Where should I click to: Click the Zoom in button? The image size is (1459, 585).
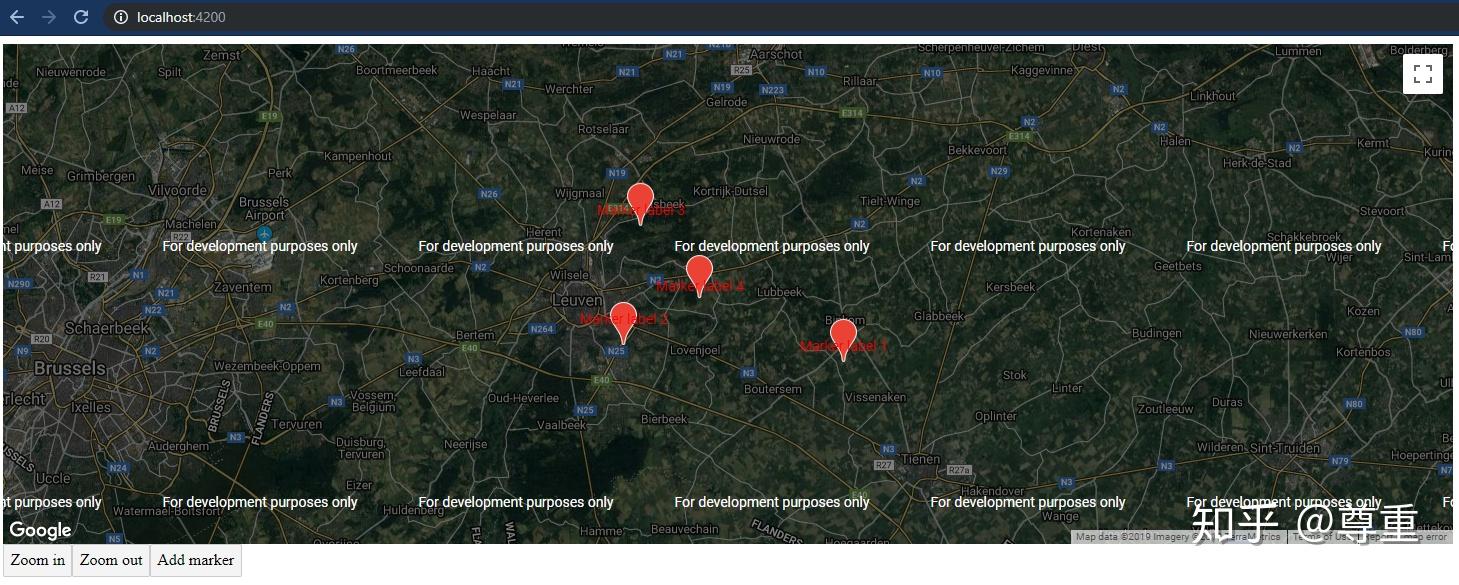[38, 560]
